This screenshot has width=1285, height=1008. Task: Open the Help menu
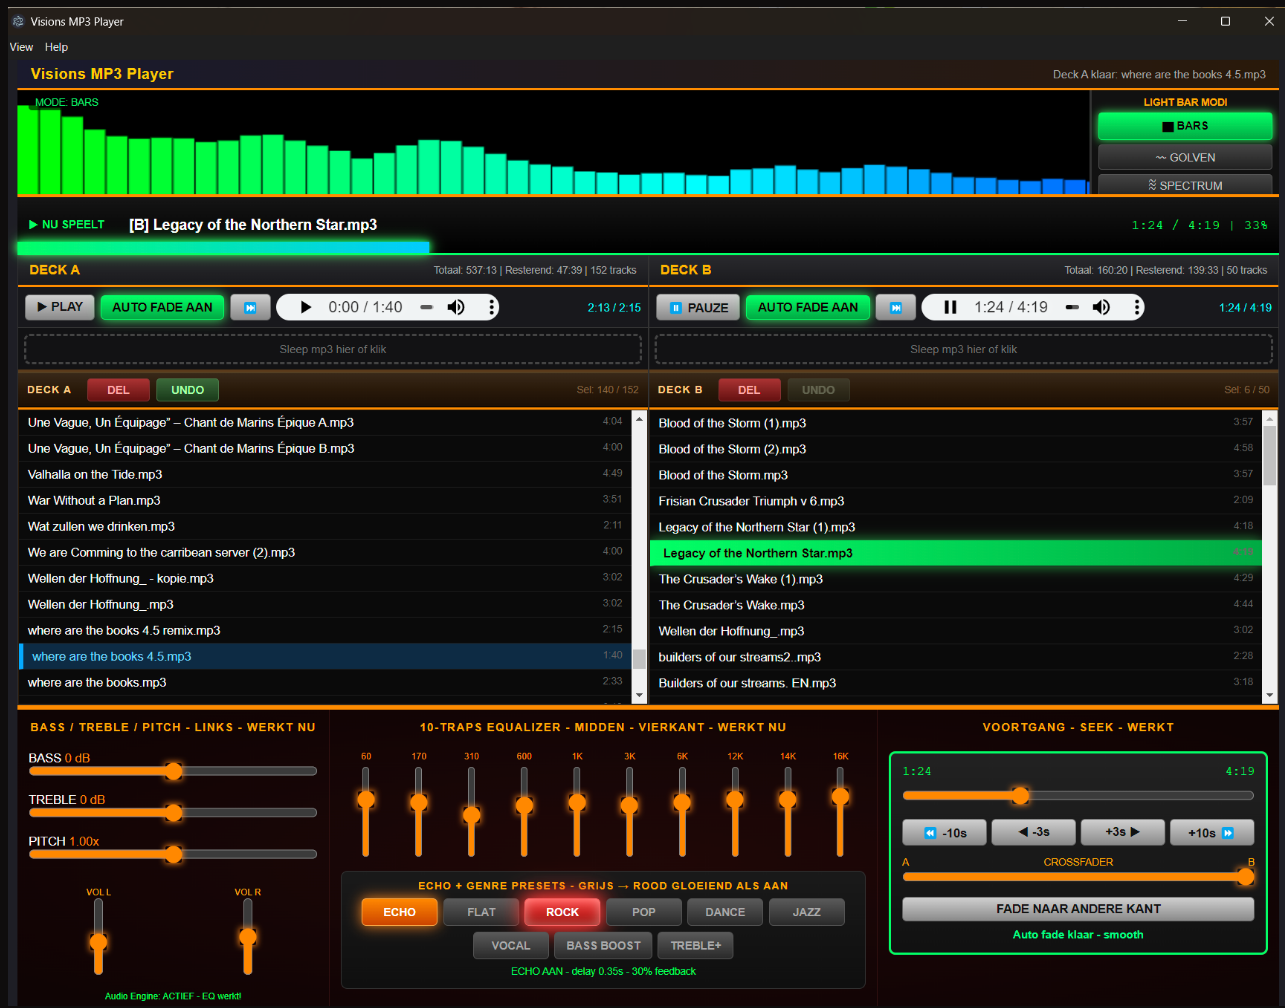coord(56,47)
